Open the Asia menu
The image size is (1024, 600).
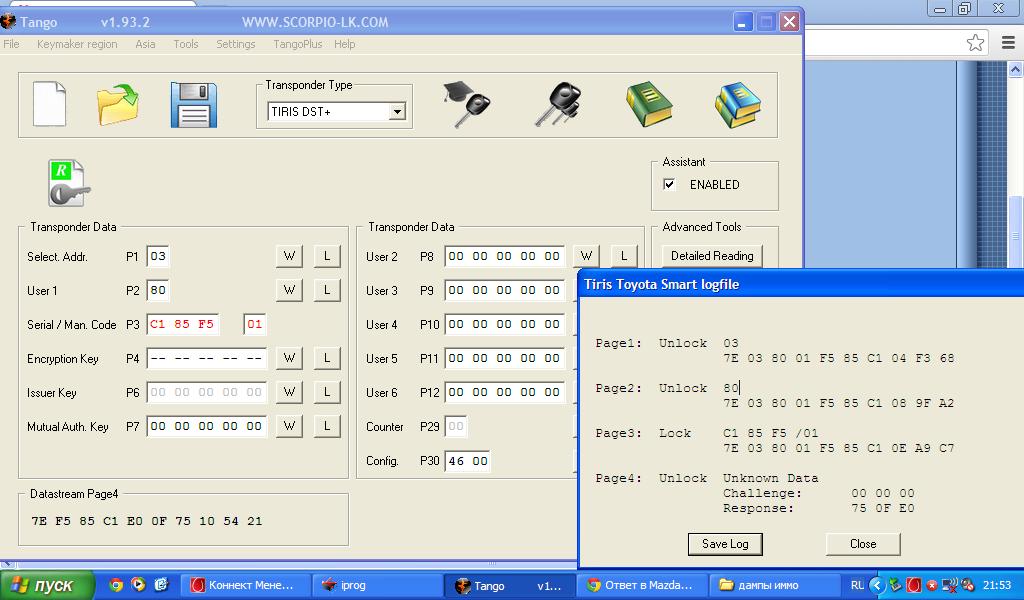pyautogui.click(x=145, y=44)
